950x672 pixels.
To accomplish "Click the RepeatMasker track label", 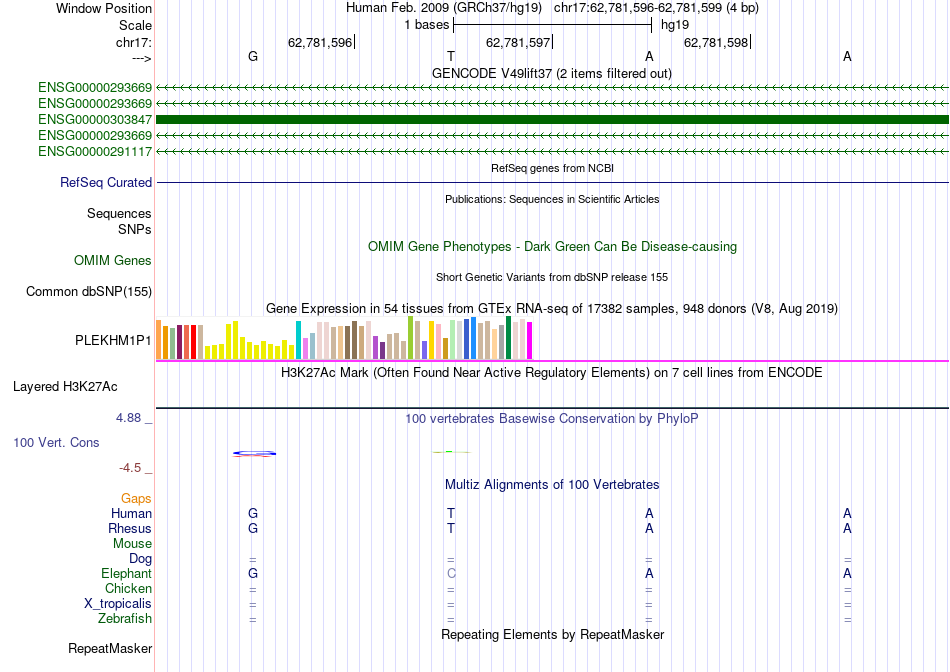I will coord(110,648).
